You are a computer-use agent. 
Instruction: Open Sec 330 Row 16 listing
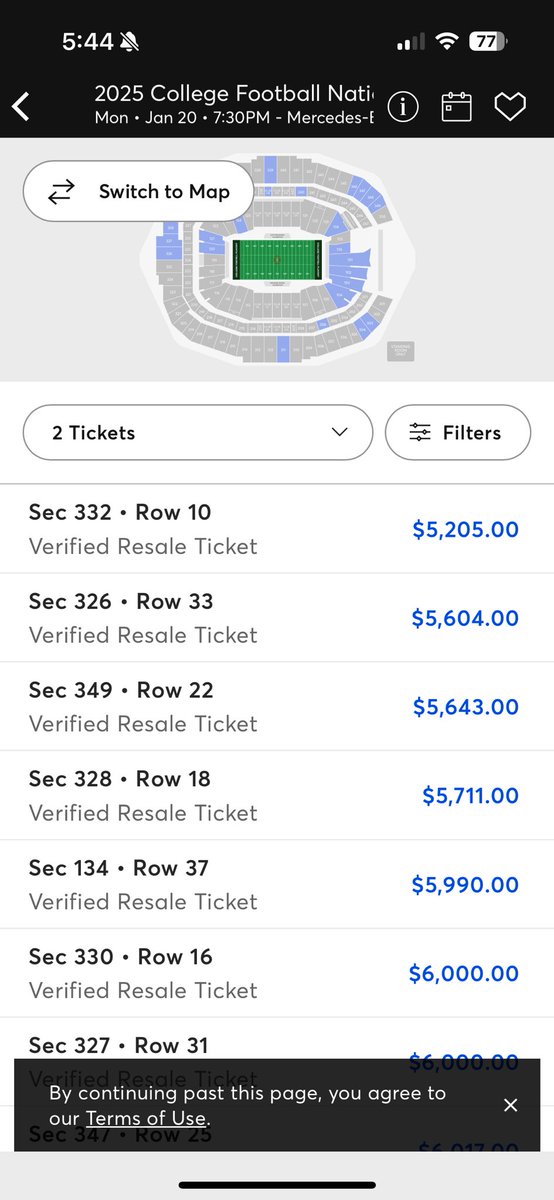(277, 973)
